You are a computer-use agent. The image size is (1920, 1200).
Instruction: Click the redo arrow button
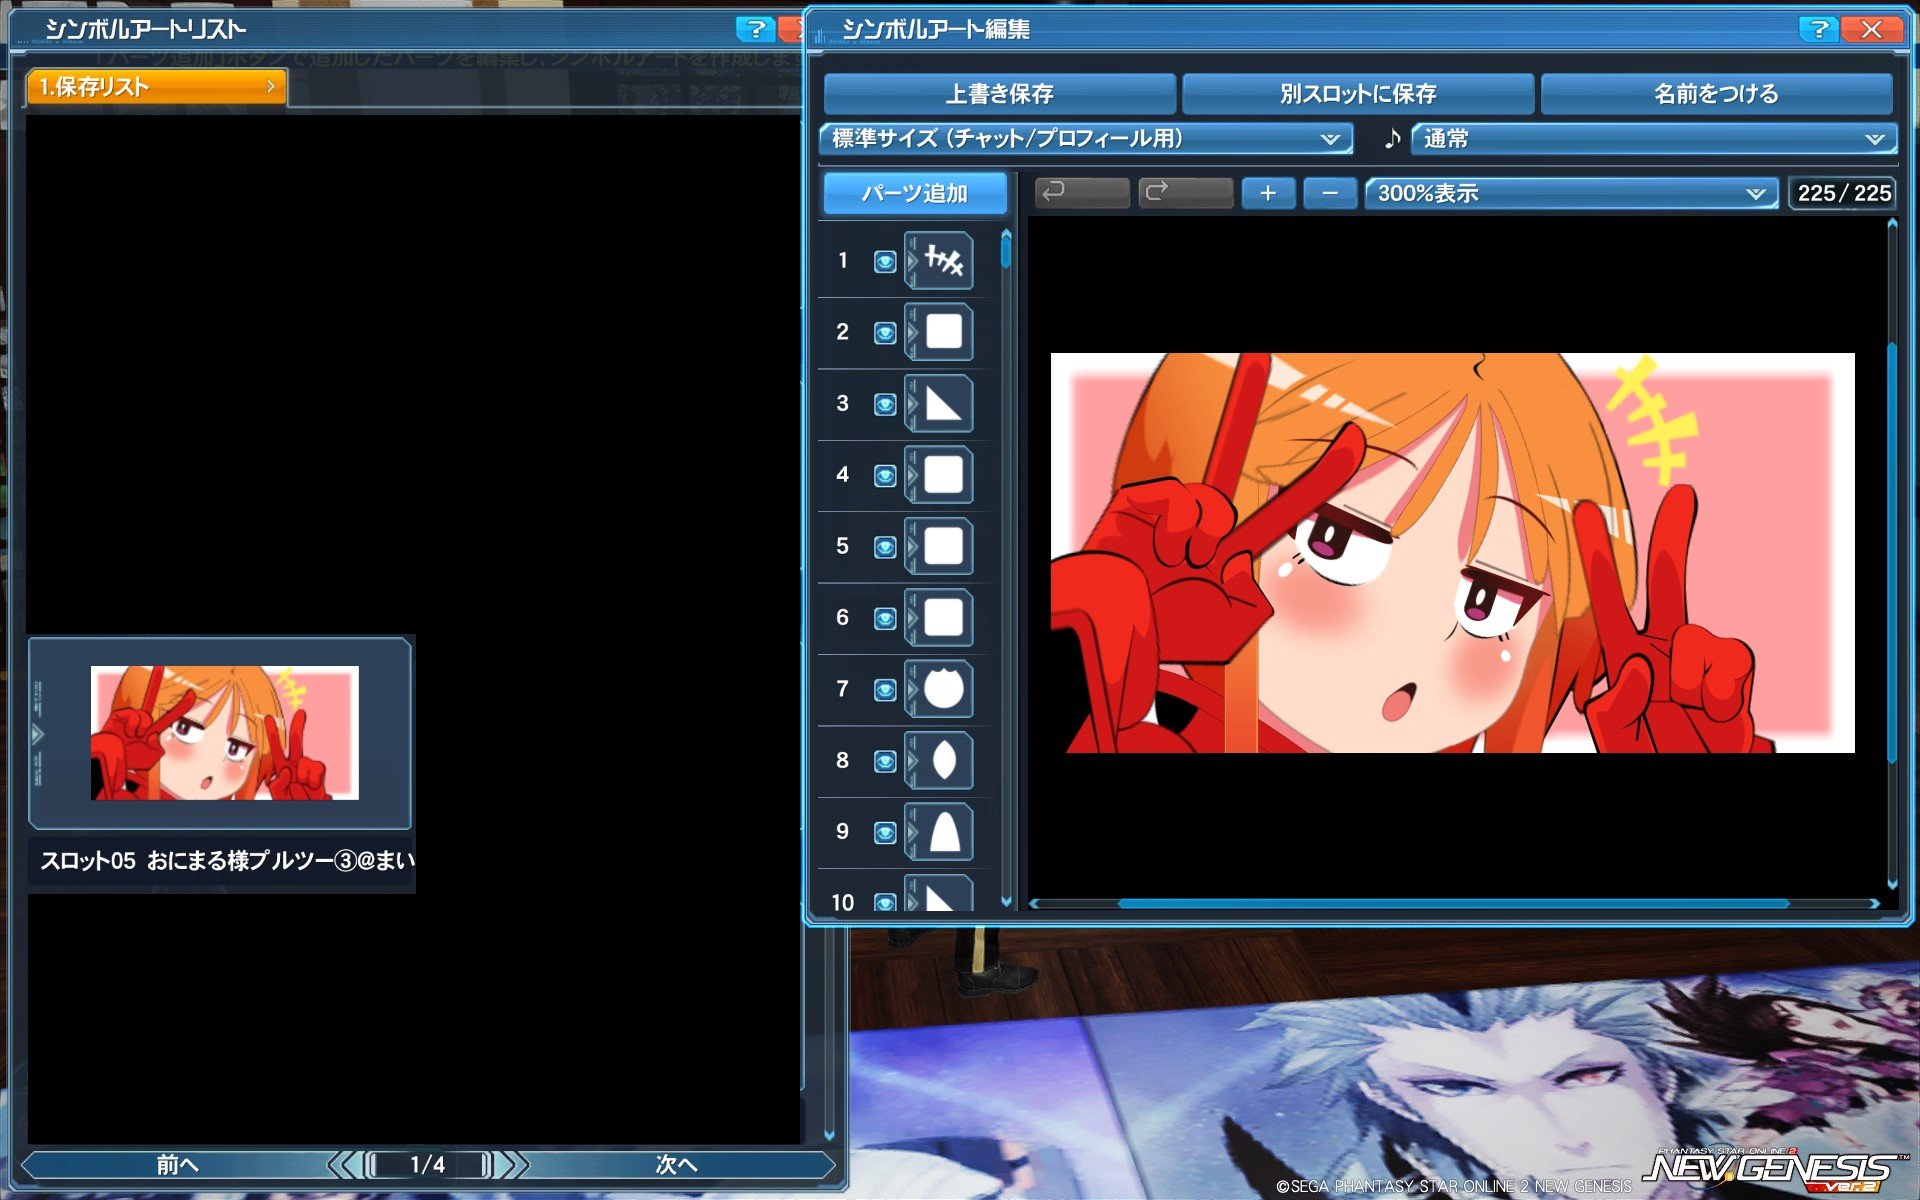click(x=1185, y=192)
